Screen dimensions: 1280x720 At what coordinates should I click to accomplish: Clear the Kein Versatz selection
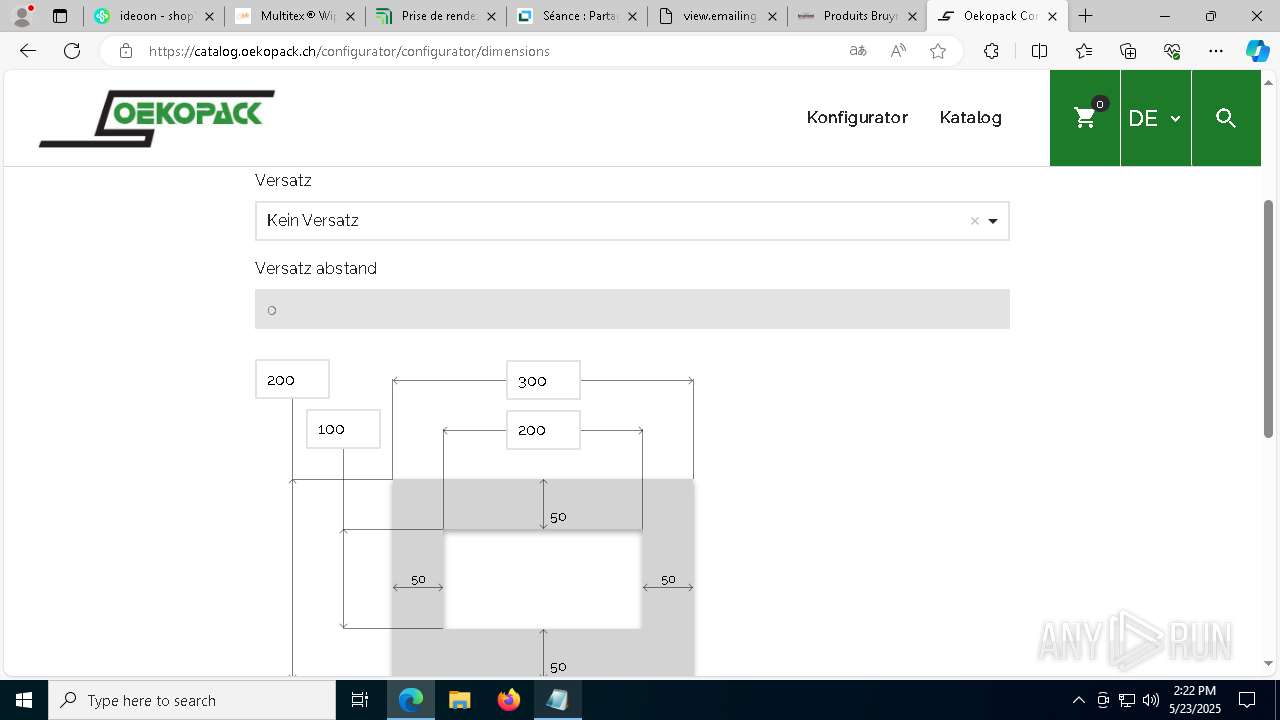[x=974, y=221]
